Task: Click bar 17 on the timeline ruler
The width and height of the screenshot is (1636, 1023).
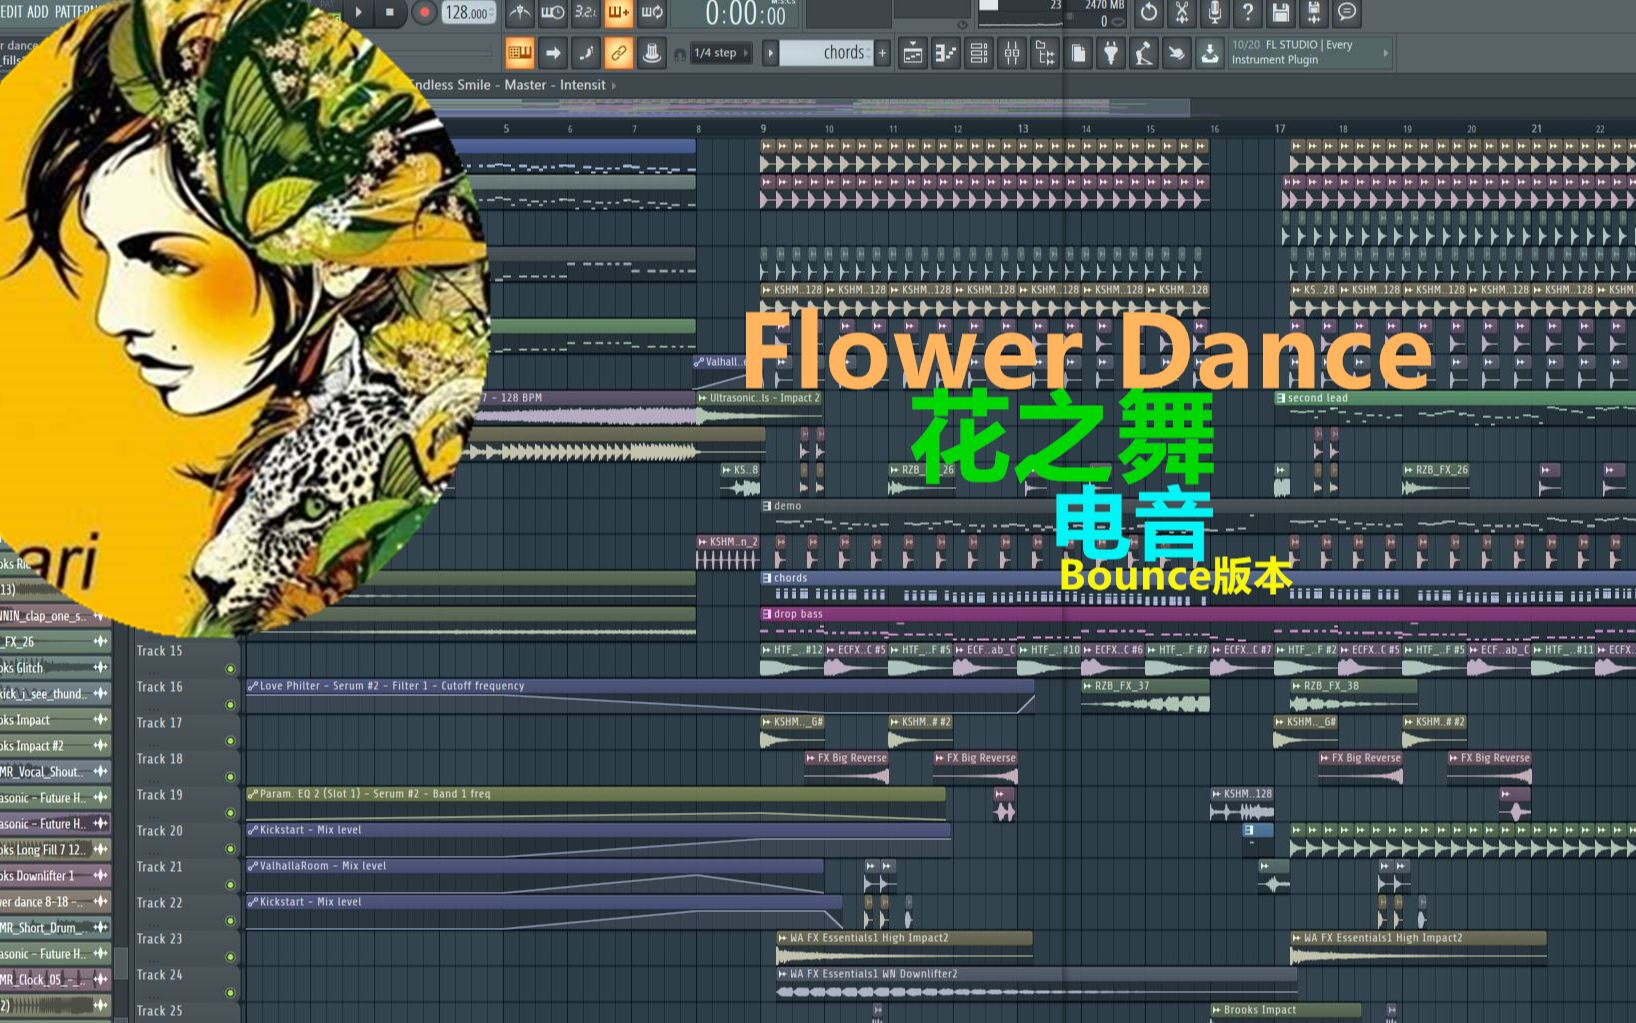Action: (1280, 128)
